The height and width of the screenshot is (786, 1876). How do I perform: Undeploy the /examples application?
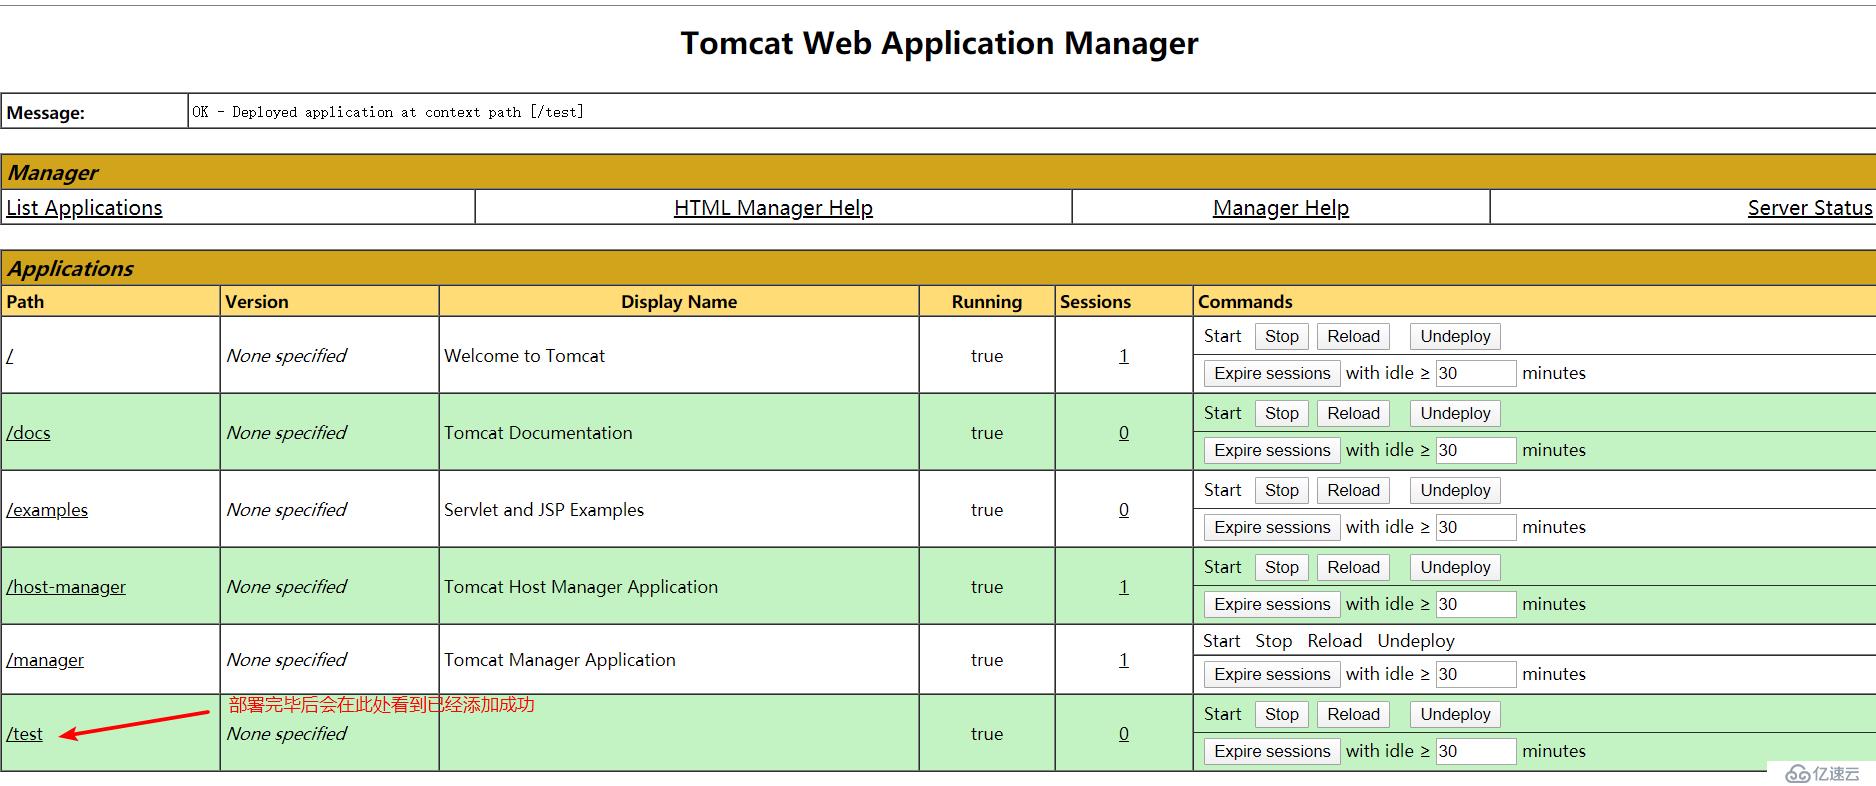tap(1455, 491)
